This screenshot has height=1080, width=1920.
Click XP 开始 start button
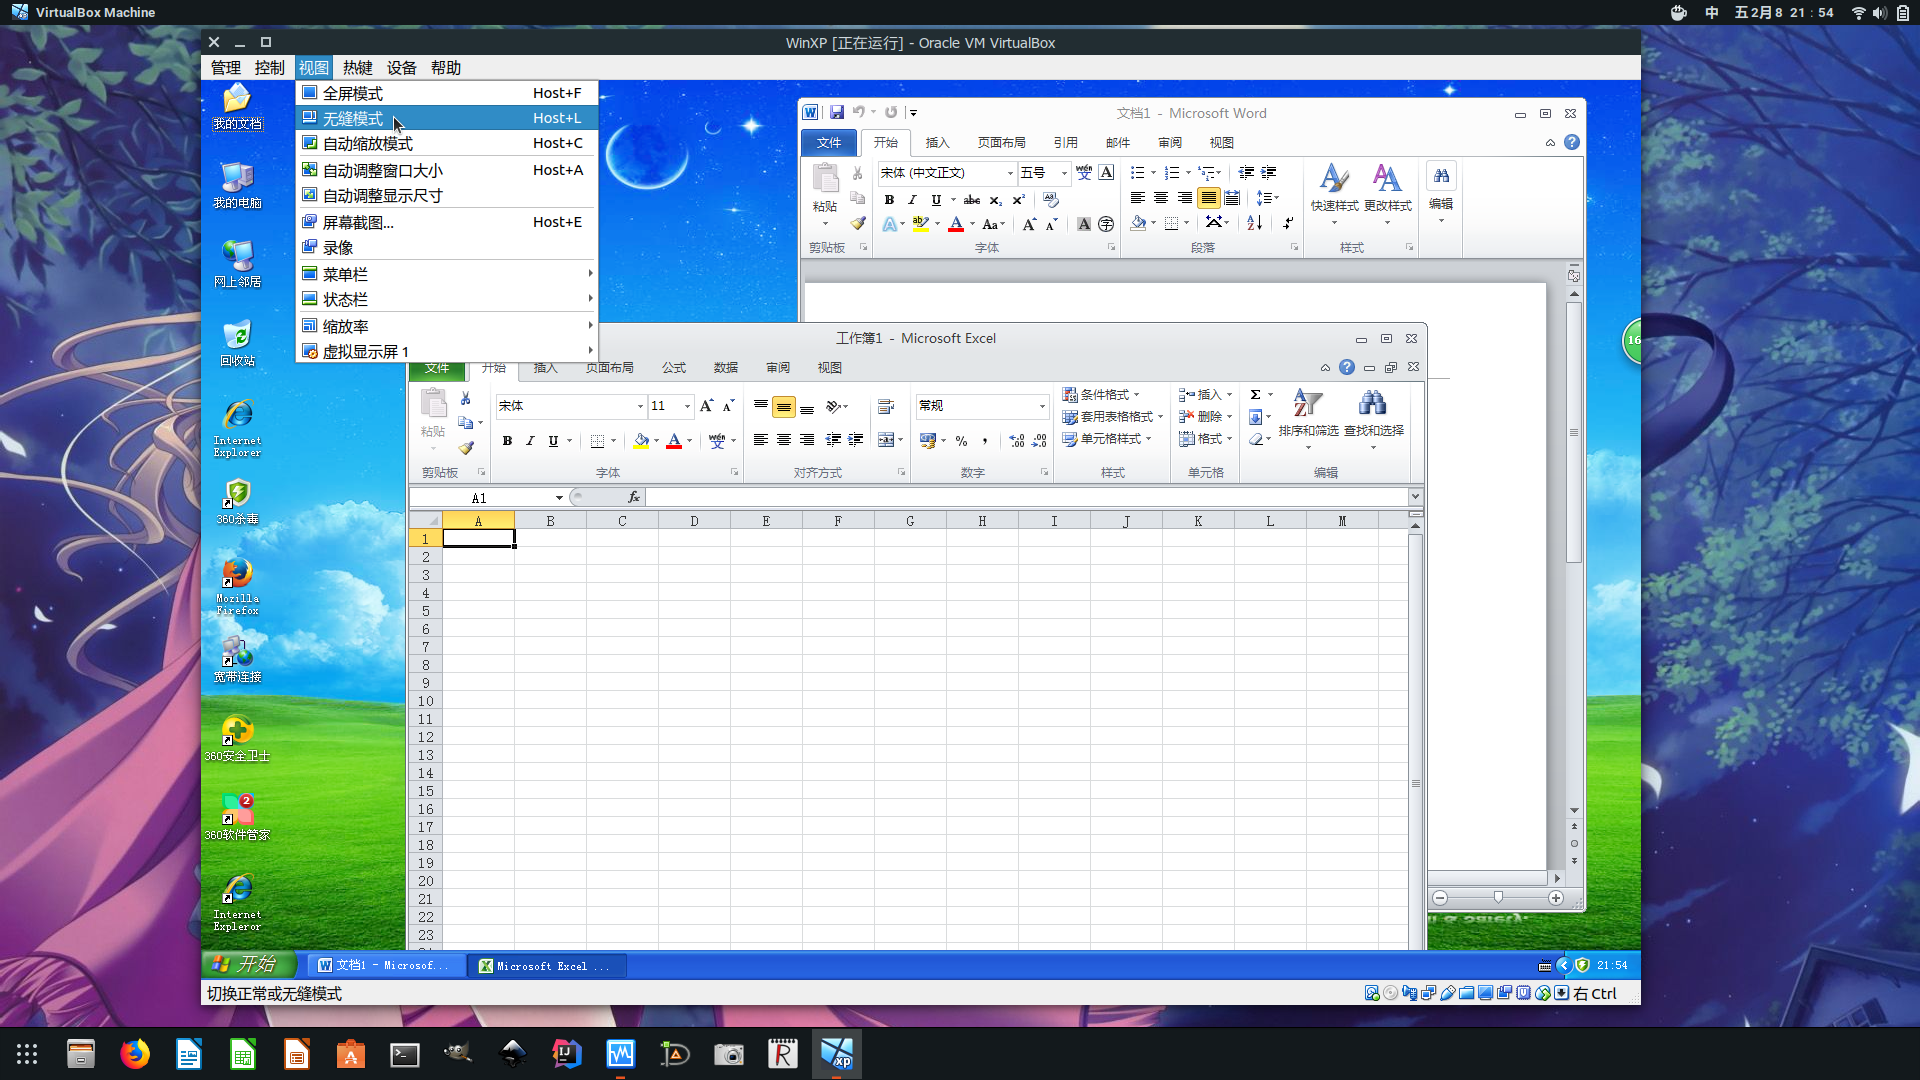point(249,964)
